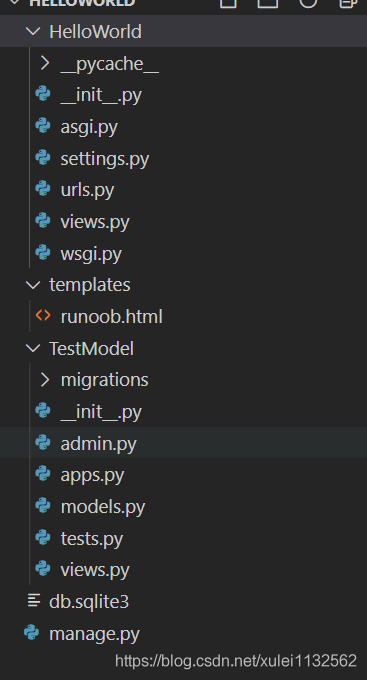This screenshot has height=680, width=367.
Task: Open urls.py in HelloWorld folder
Action: point(87,190)
